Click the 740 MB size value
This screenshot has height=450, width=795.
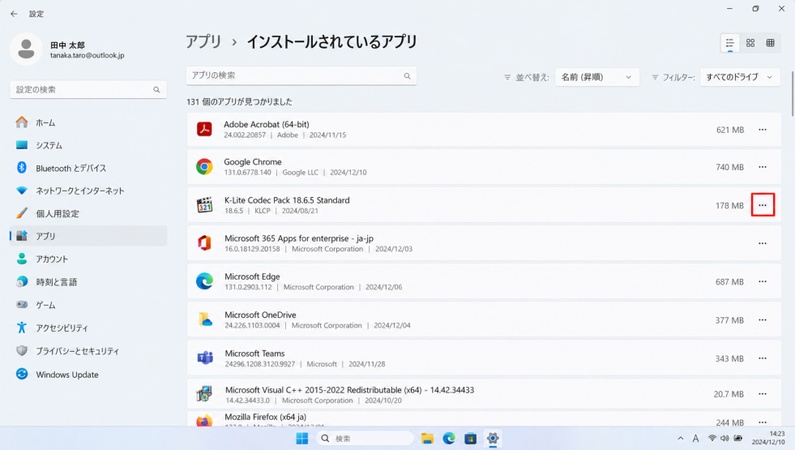[730, 167]
